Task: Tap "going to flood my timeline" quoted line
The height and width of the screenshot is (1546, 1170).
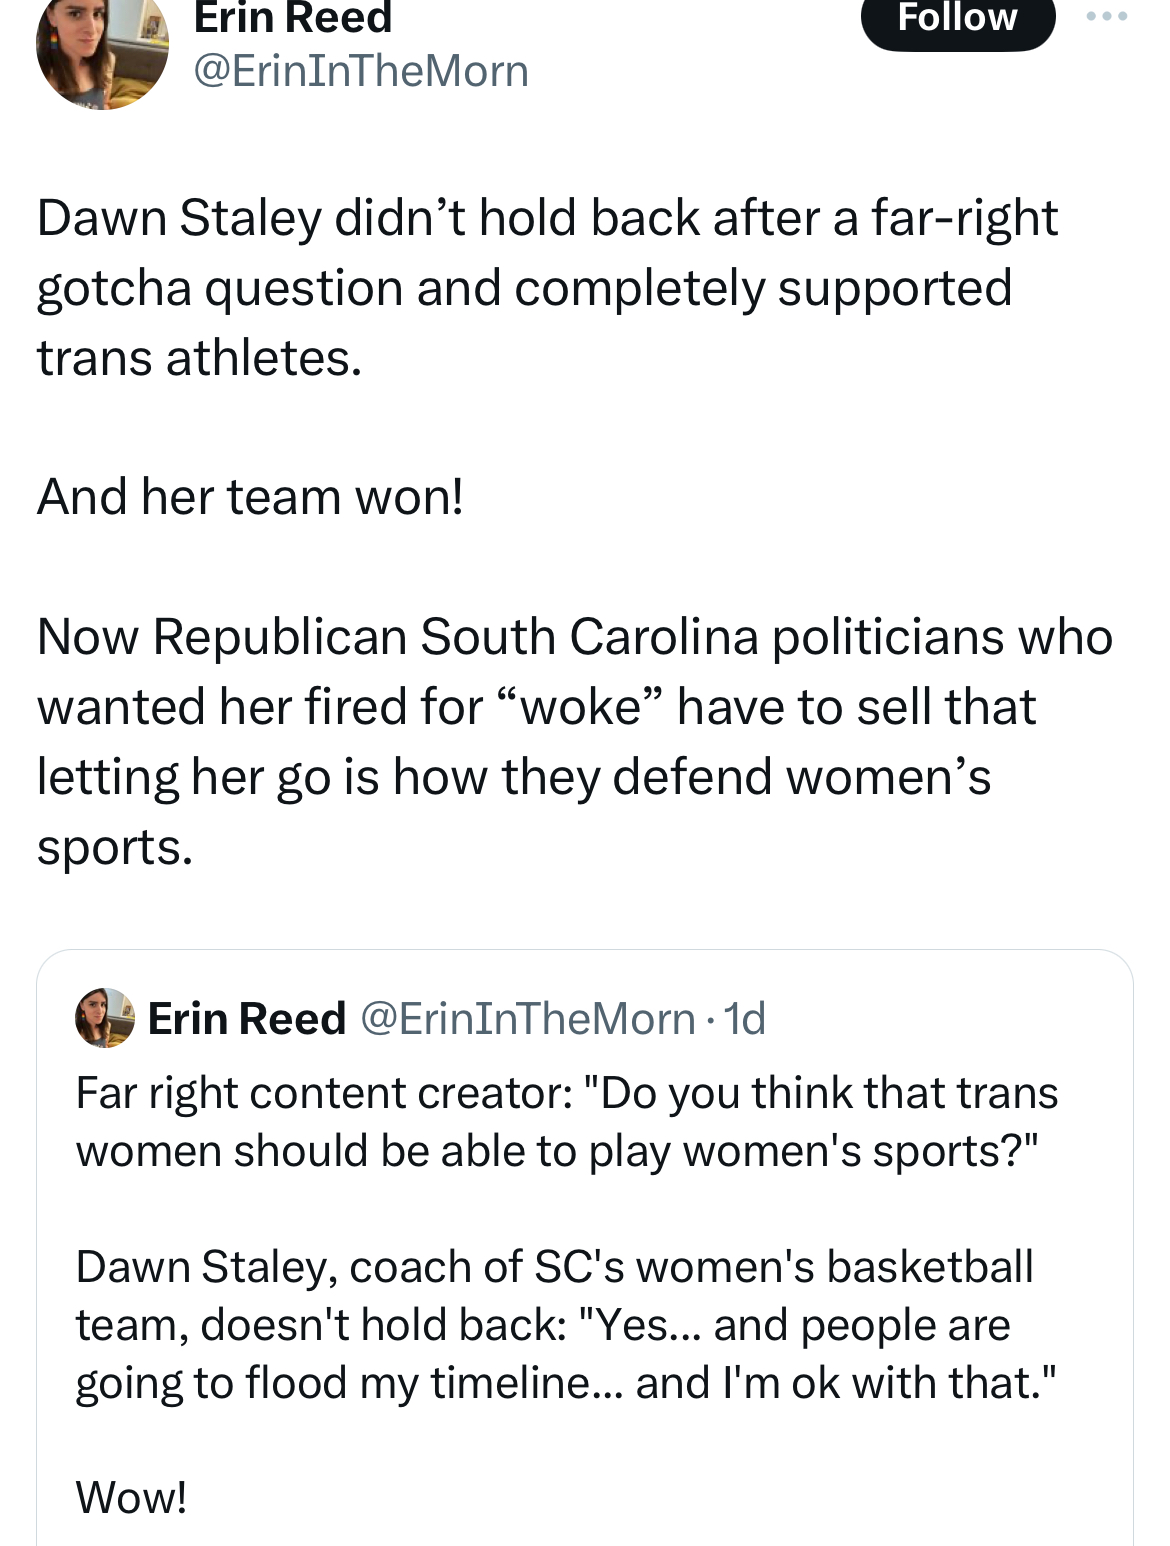Action: coord(565,1383)
